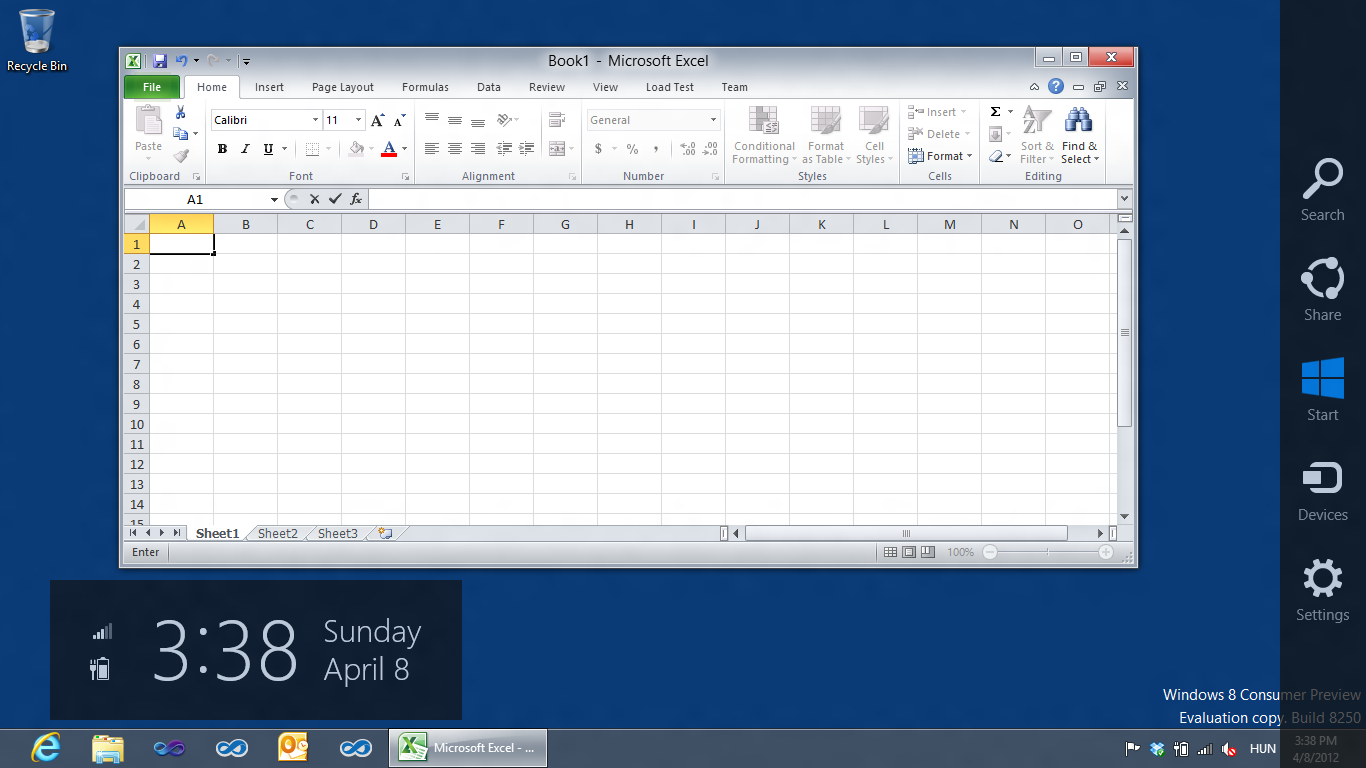Open the Settings charm
Image resolution: width=1366 pixels, height=768 pixels.
click(1322, 590)
